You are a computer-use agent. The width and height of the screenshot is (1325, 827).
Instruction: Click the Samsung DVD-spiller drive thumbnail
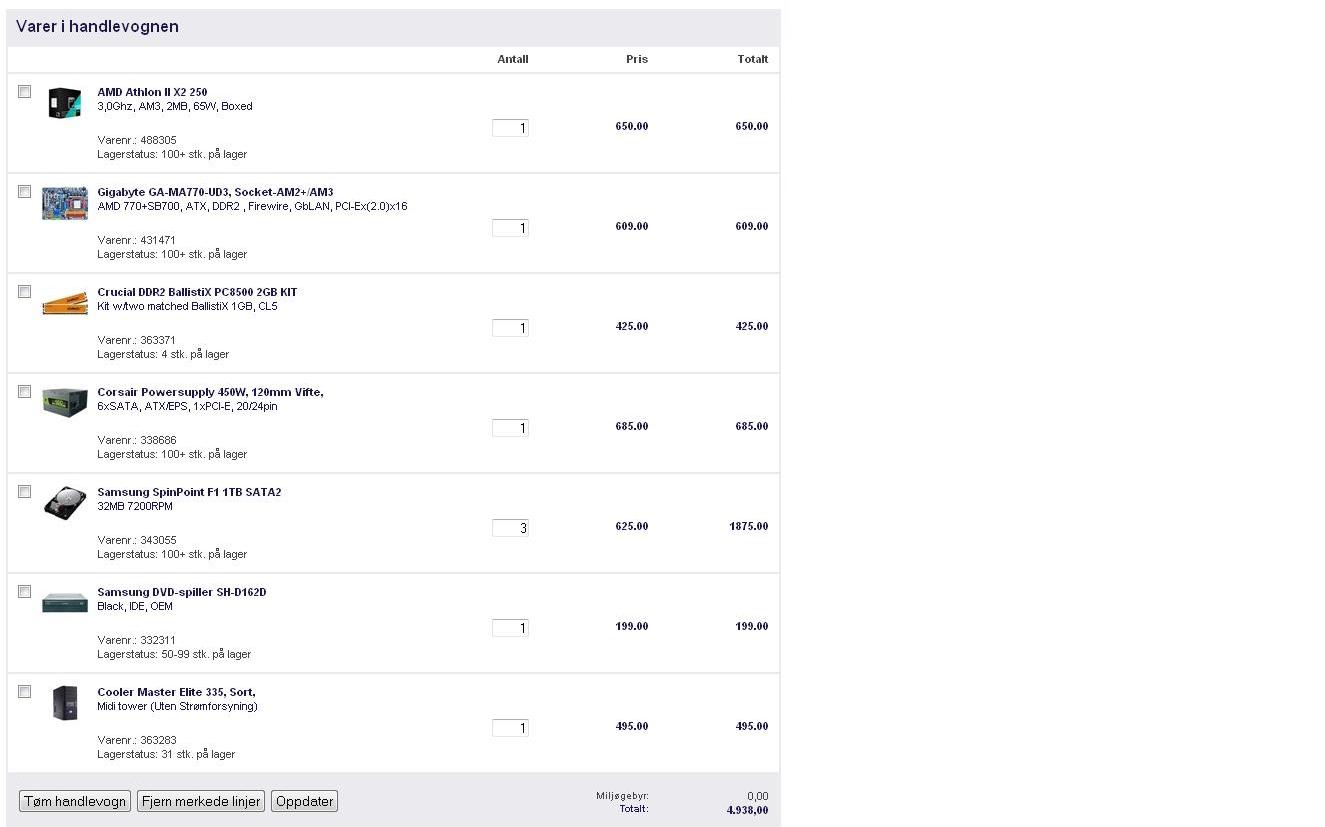64,603
